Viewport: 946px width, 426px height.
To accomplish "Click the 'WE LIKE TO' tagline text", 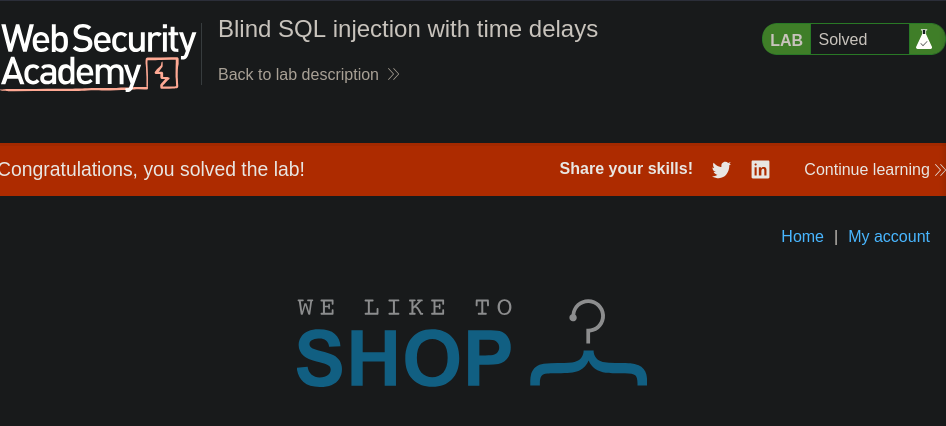I will click(406, 308).
